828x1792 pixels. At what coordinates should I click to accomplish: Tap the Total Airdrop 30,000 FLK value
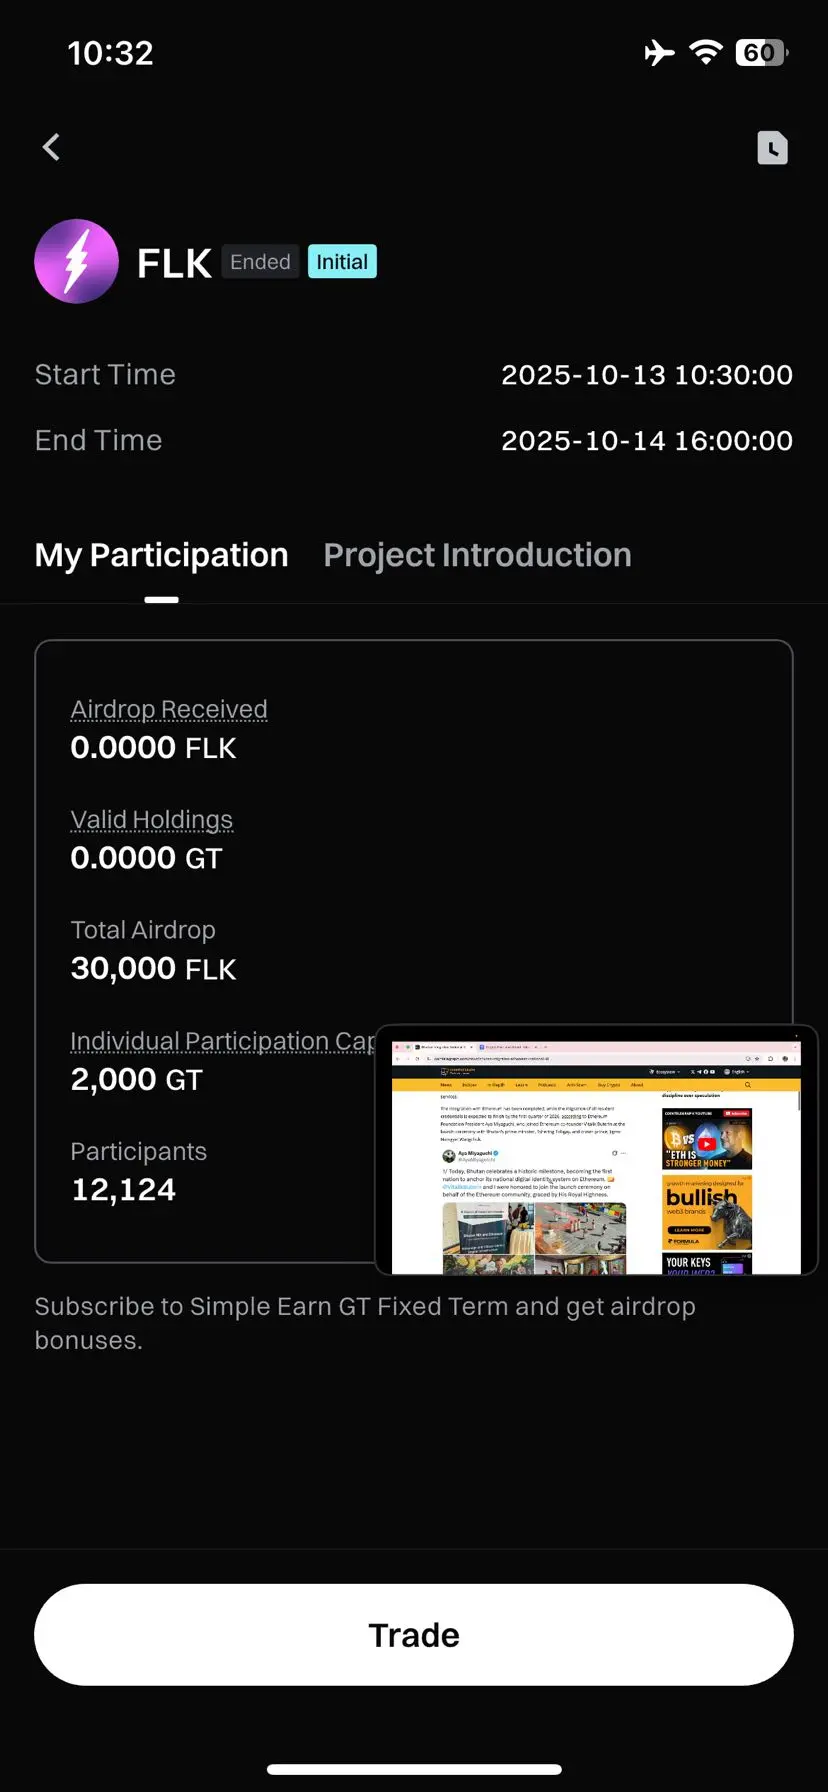(153, 969)
